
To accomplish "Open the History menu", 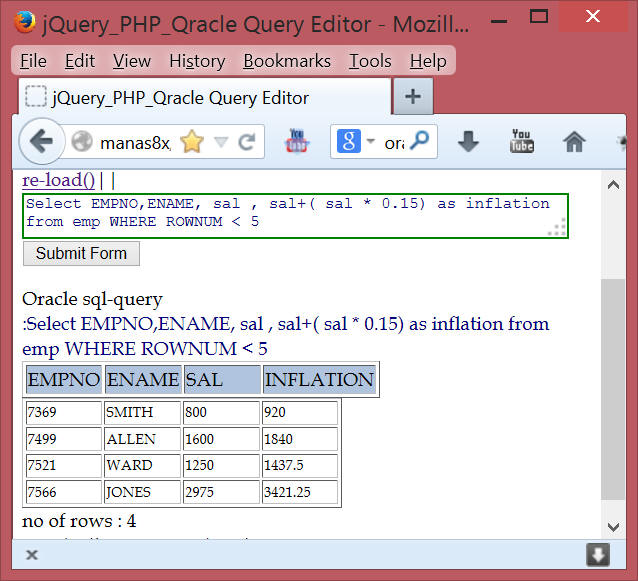I will [x=197, y=61].
